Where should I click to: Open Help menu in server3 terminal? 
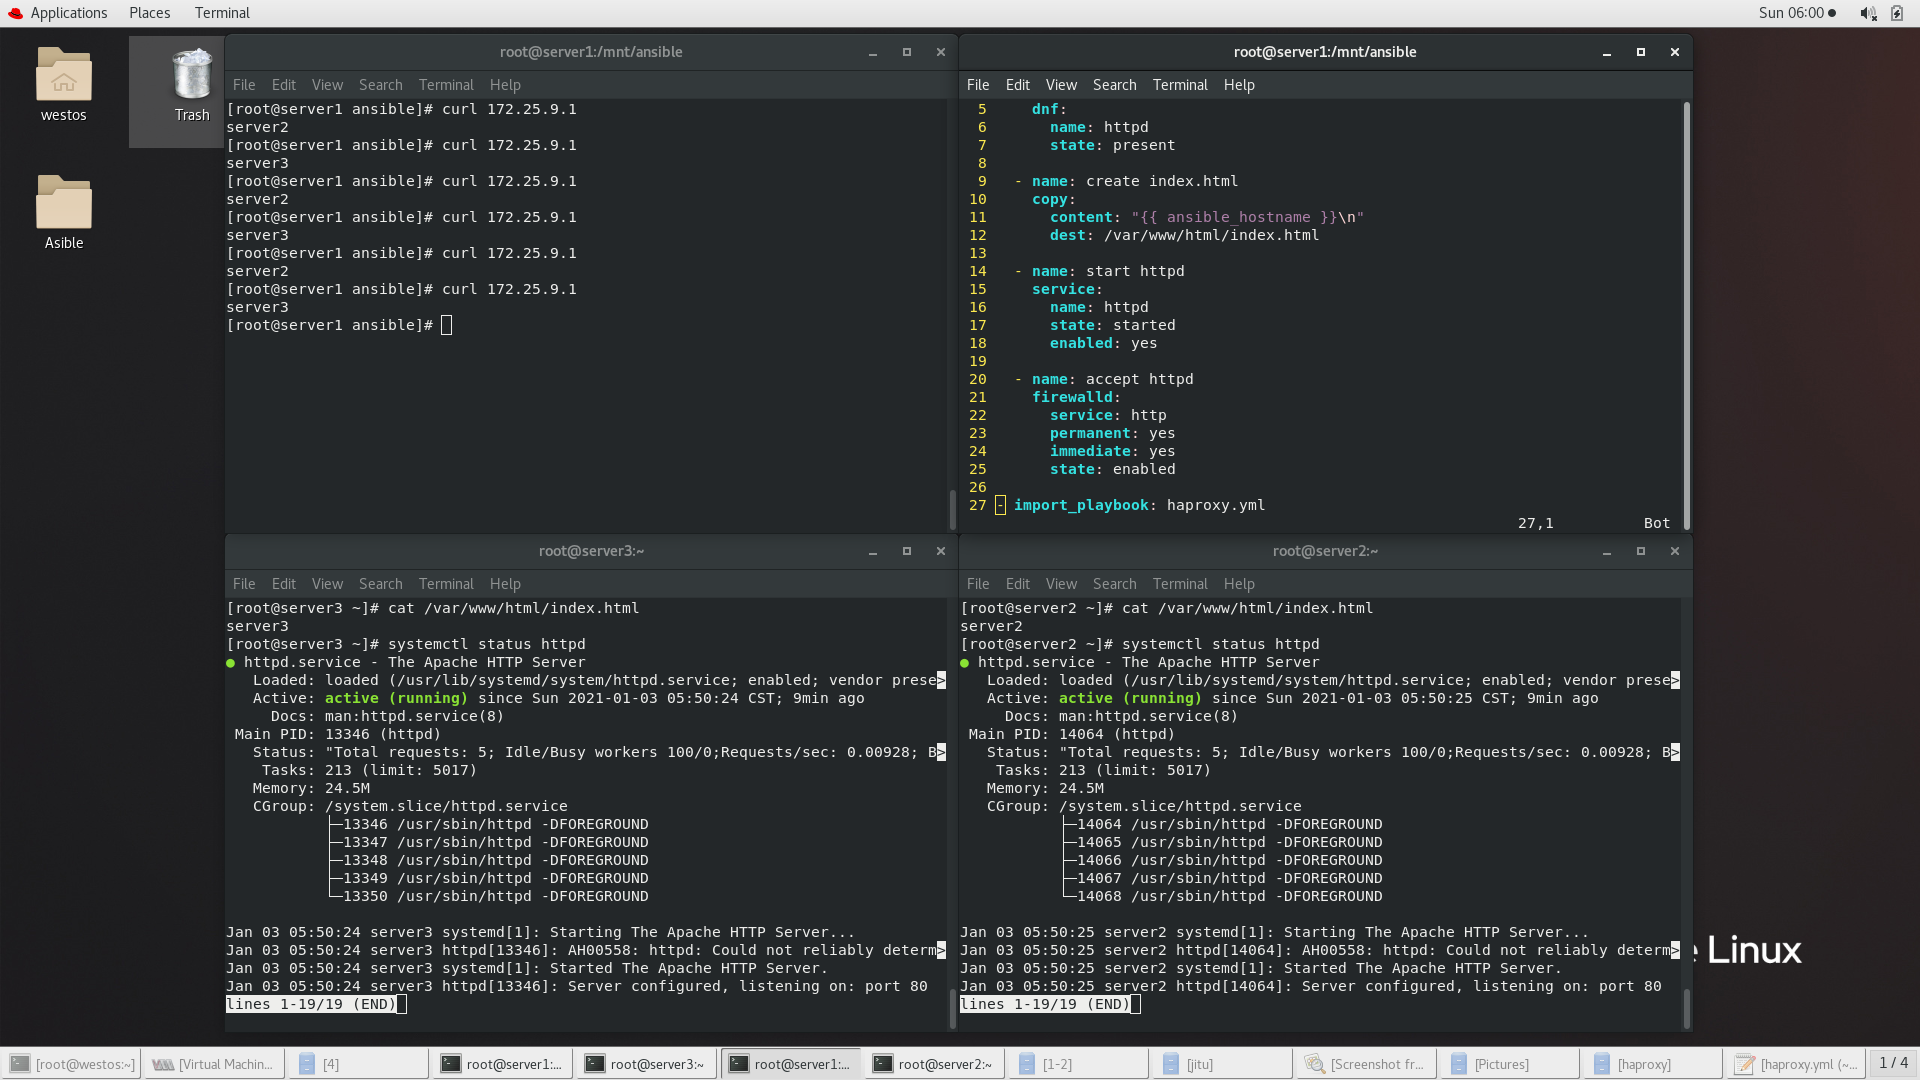(x=504, y=584)
